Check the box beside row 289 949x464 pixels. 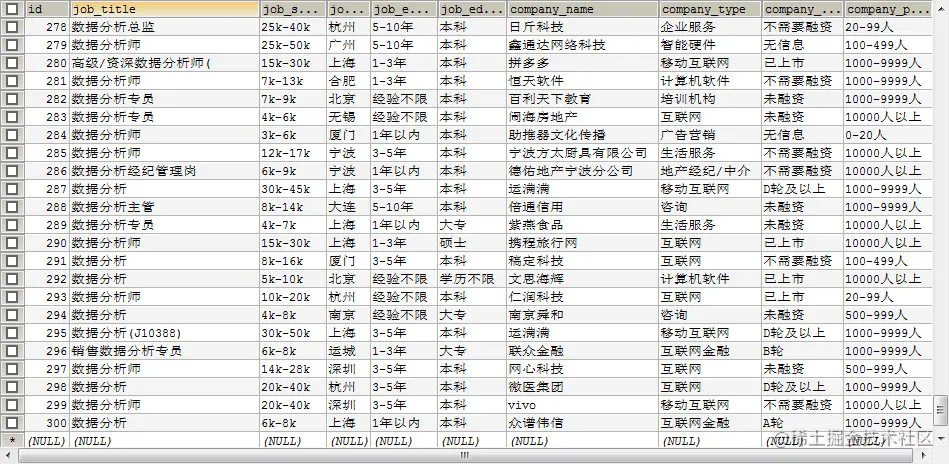coord(12,225)
